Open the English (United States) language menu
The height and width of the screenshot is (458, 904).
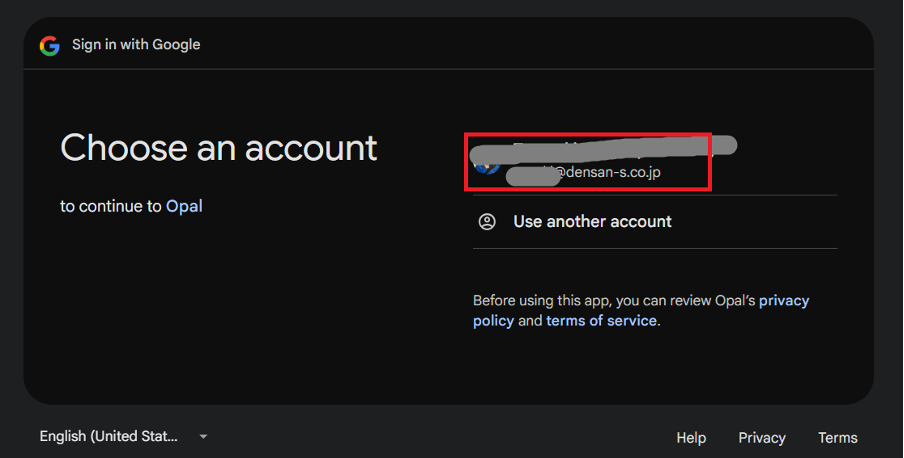click(x=110, y=437)
